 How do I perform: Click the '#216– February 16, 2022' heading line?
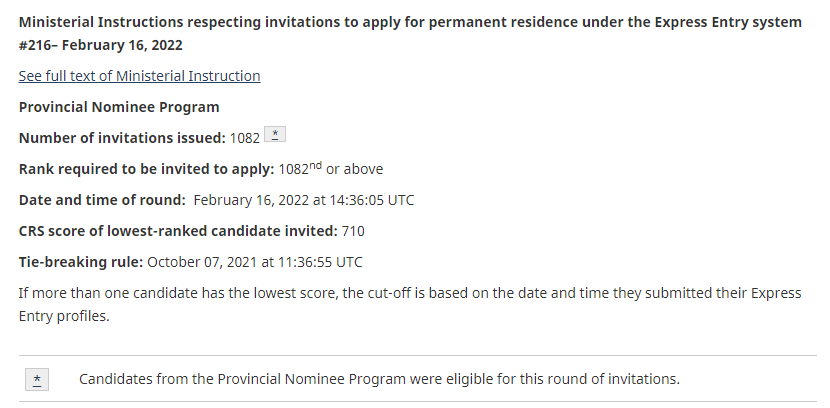tap(100, 45)
